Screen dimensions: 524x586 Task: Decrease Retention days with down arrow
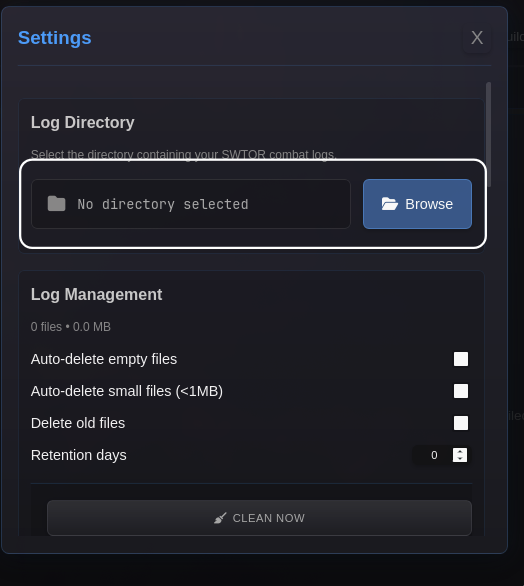460,459
